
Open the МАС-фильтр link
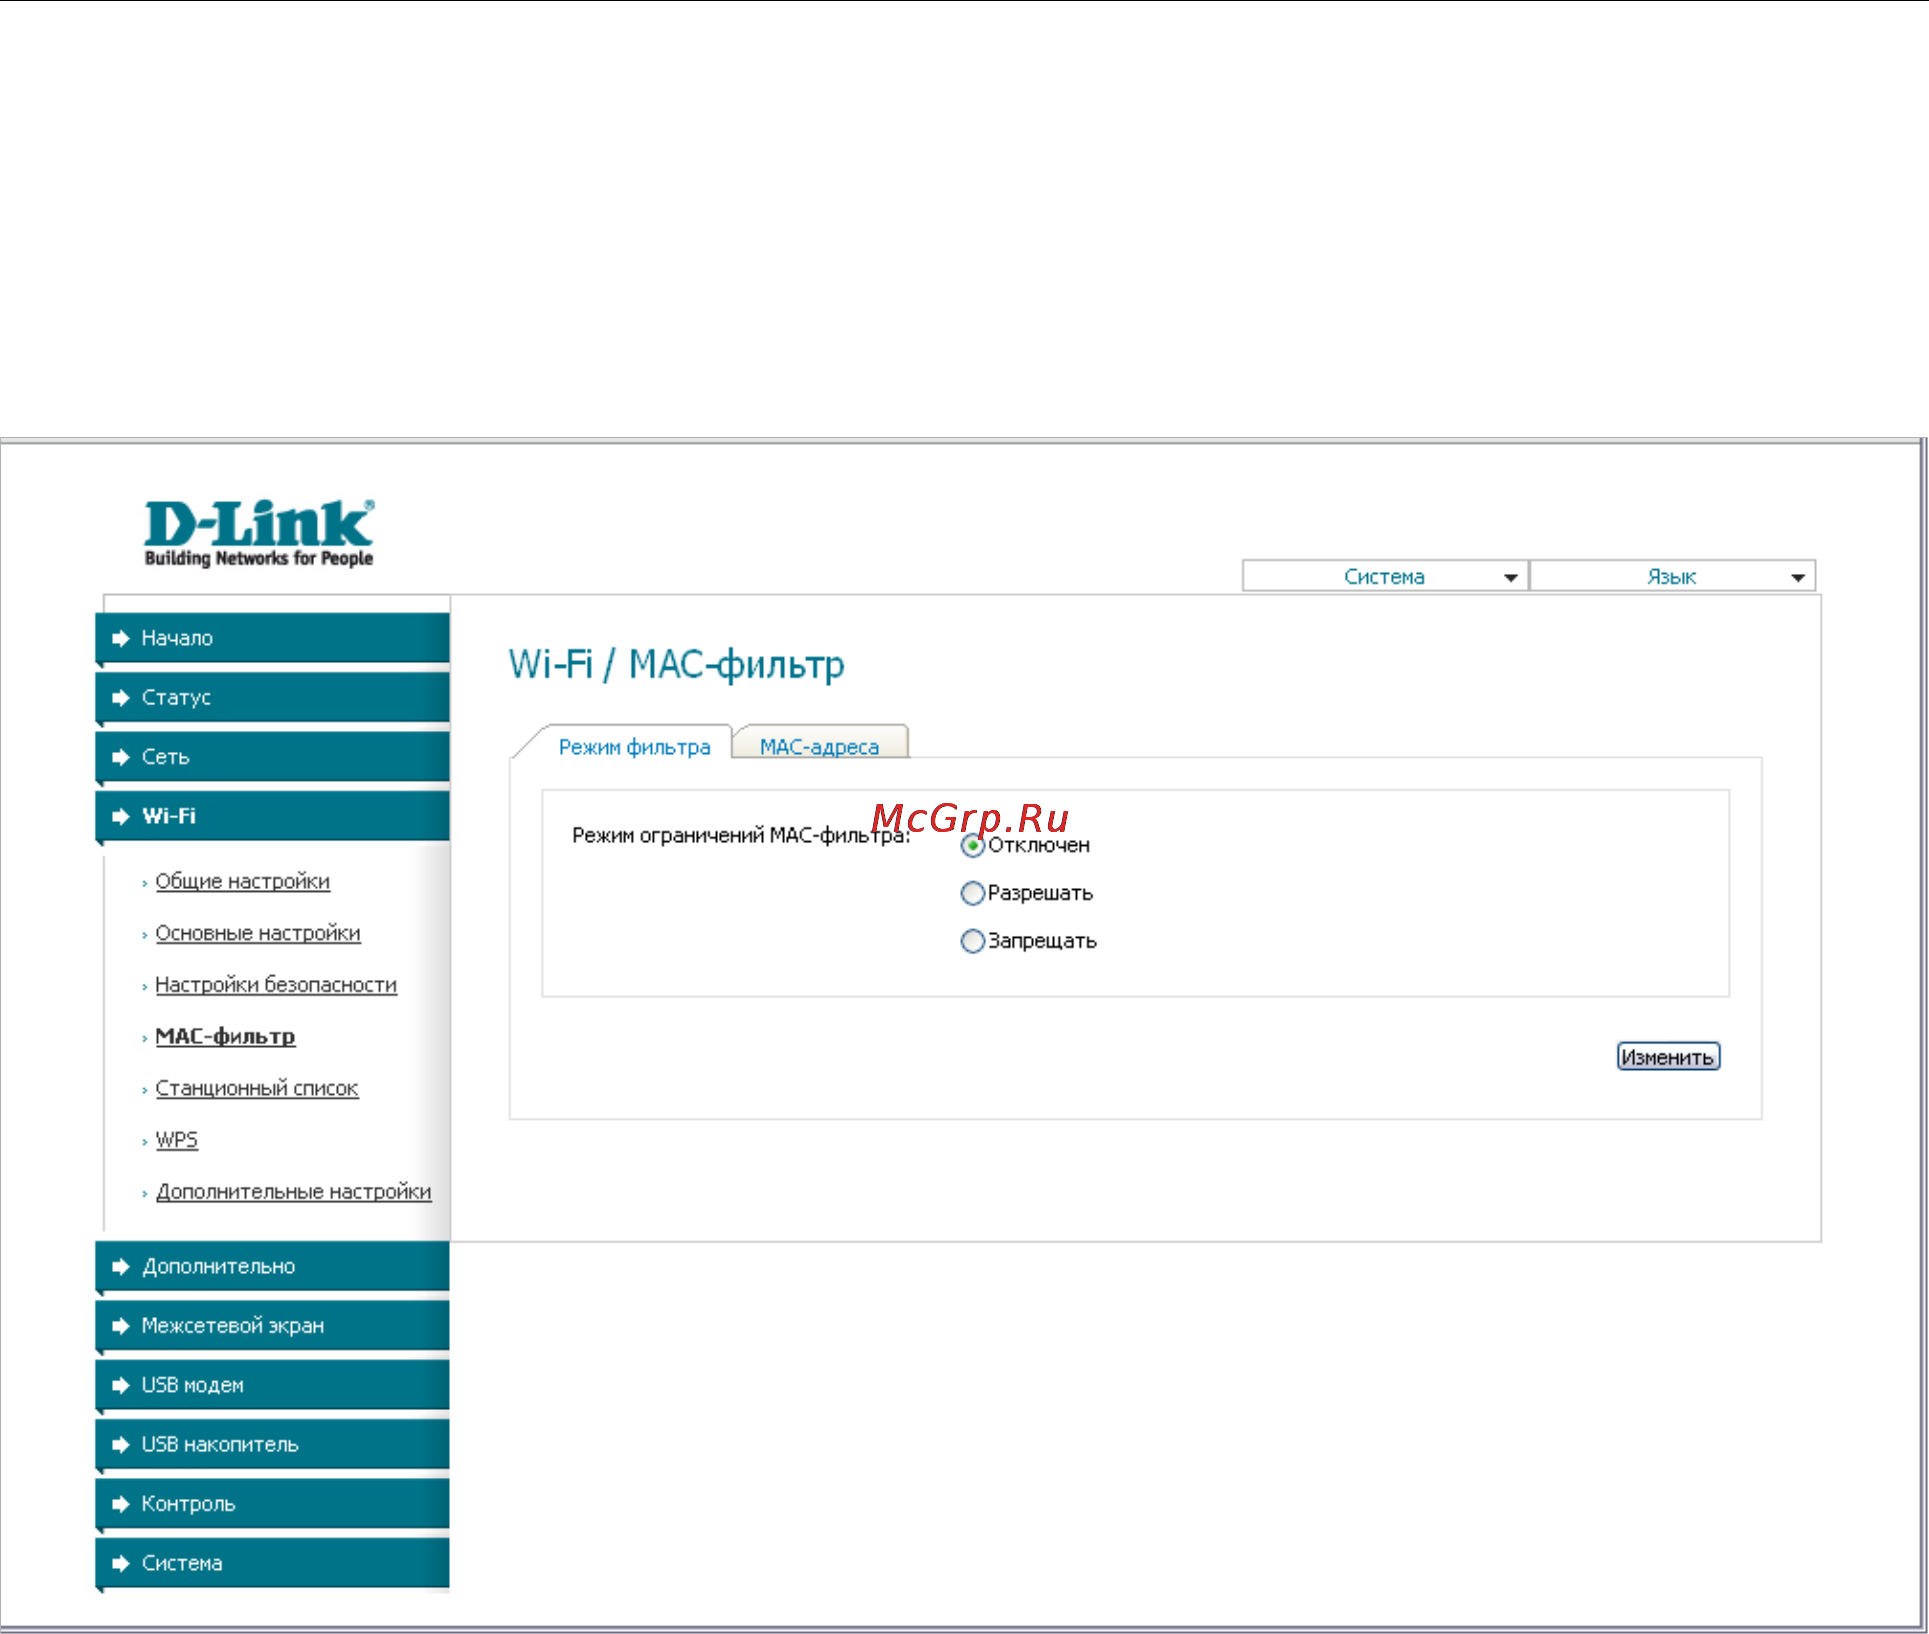click(x=225, y=1037)
